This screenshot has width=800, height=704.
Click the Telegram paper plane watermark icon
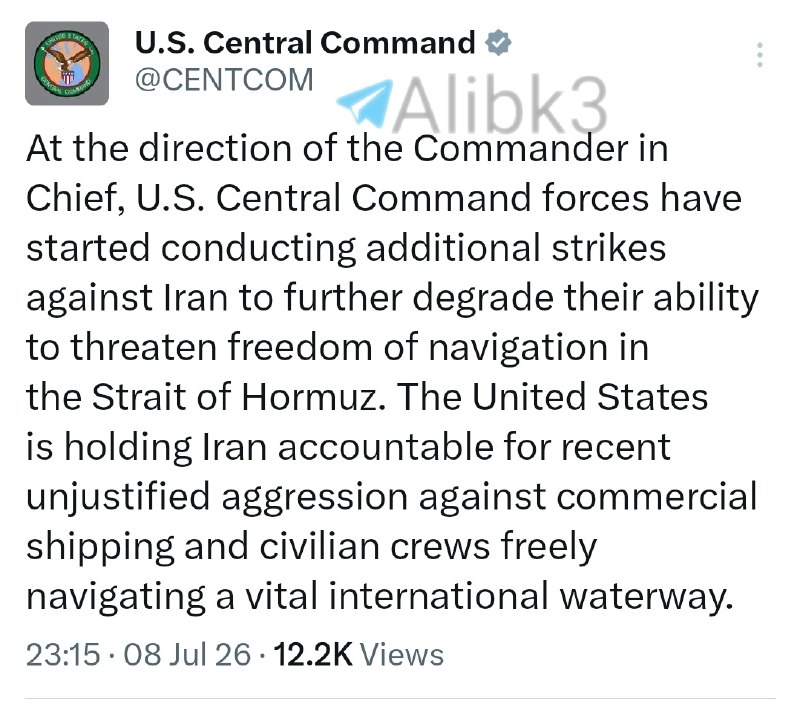pos(365,104)
